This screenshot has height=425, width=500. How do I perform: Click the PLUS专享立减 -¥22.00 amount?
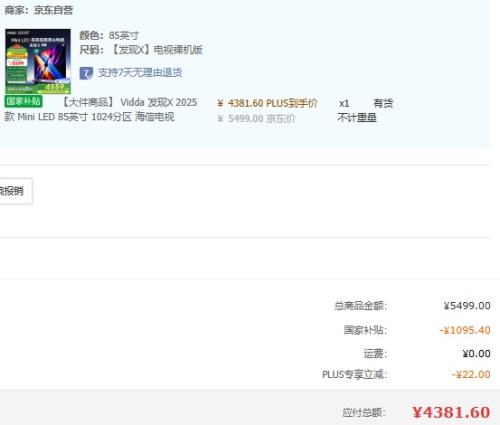click(471, 375)
